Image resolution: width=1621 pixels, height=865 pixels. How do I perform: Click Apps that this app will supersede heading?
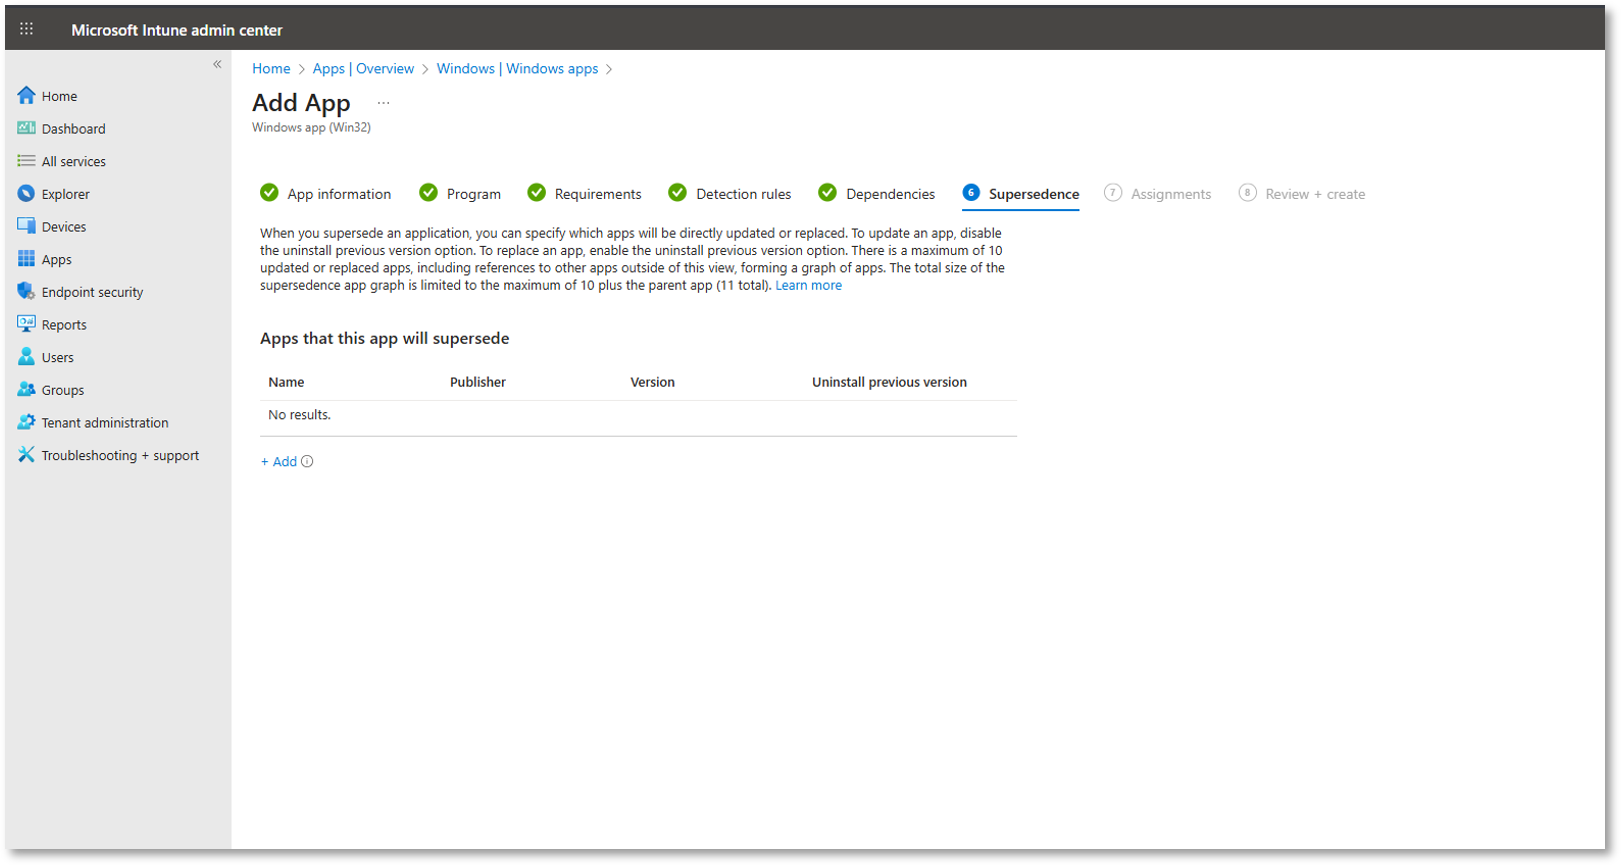(x=385, y=338)
